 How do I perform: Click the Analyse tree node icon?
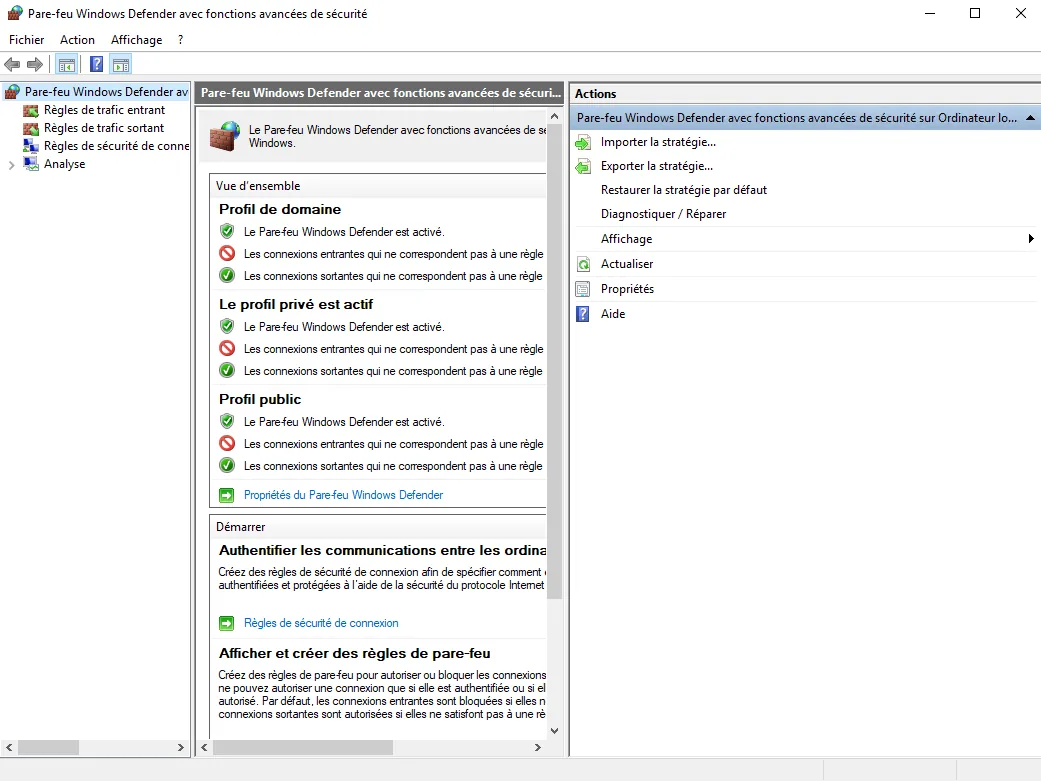click(x=31, y=164)
